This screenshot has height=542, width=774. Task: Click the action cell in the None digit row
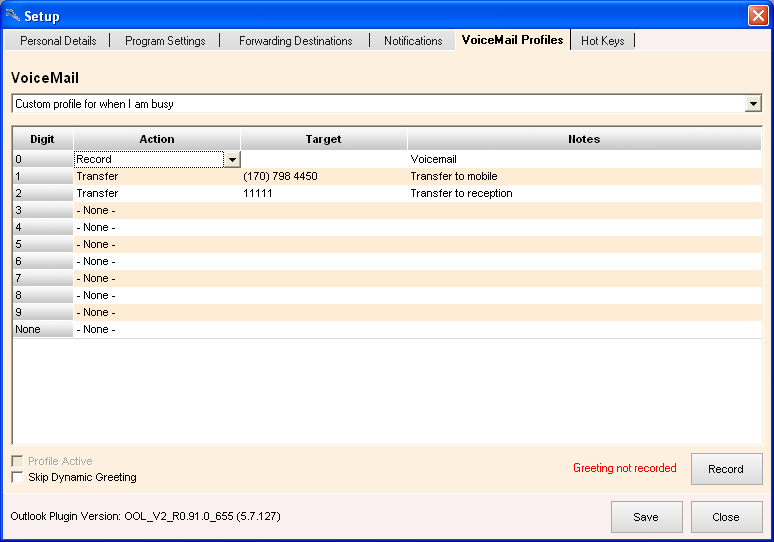(x=157, y=329)
